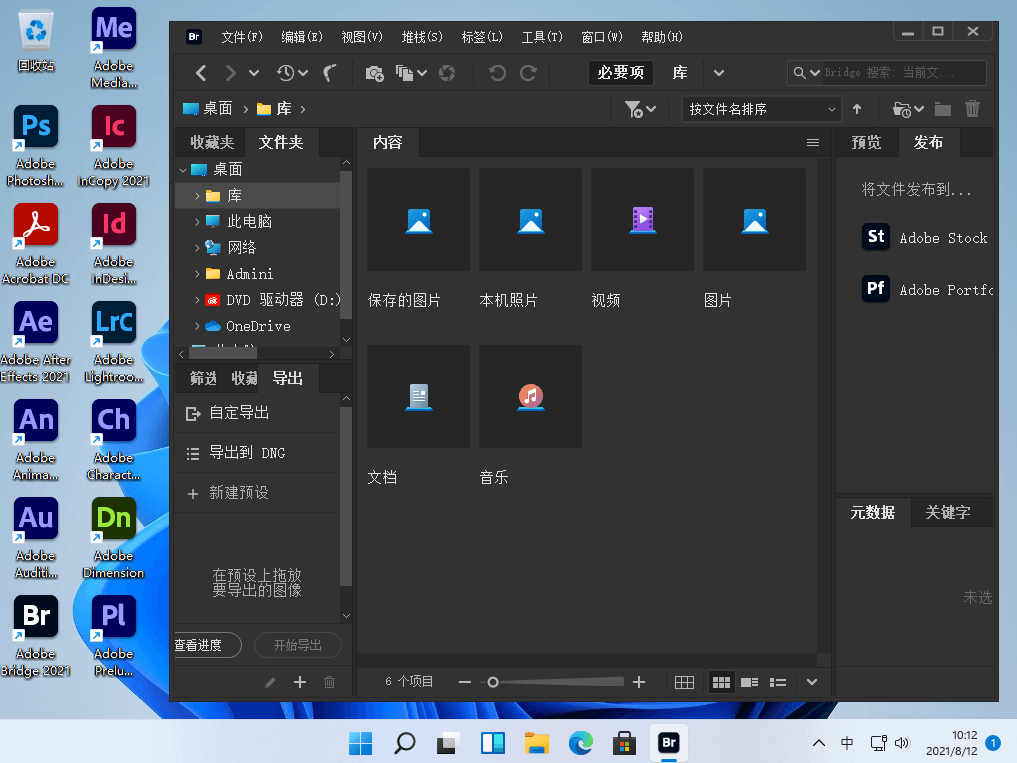The width and height of the screenshot is (1017, 763).
Task: Click the search magnifier icon
Action: pos(800,73)
